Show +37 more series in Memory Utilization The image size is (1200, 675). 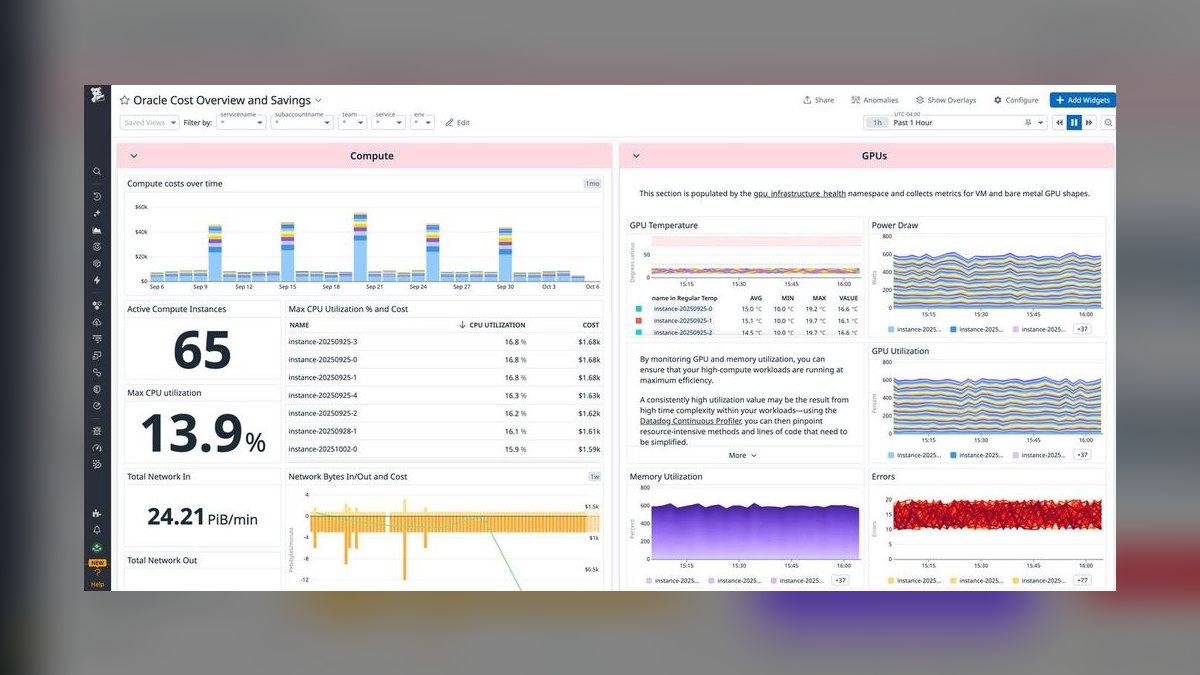(x=840, y=580)
